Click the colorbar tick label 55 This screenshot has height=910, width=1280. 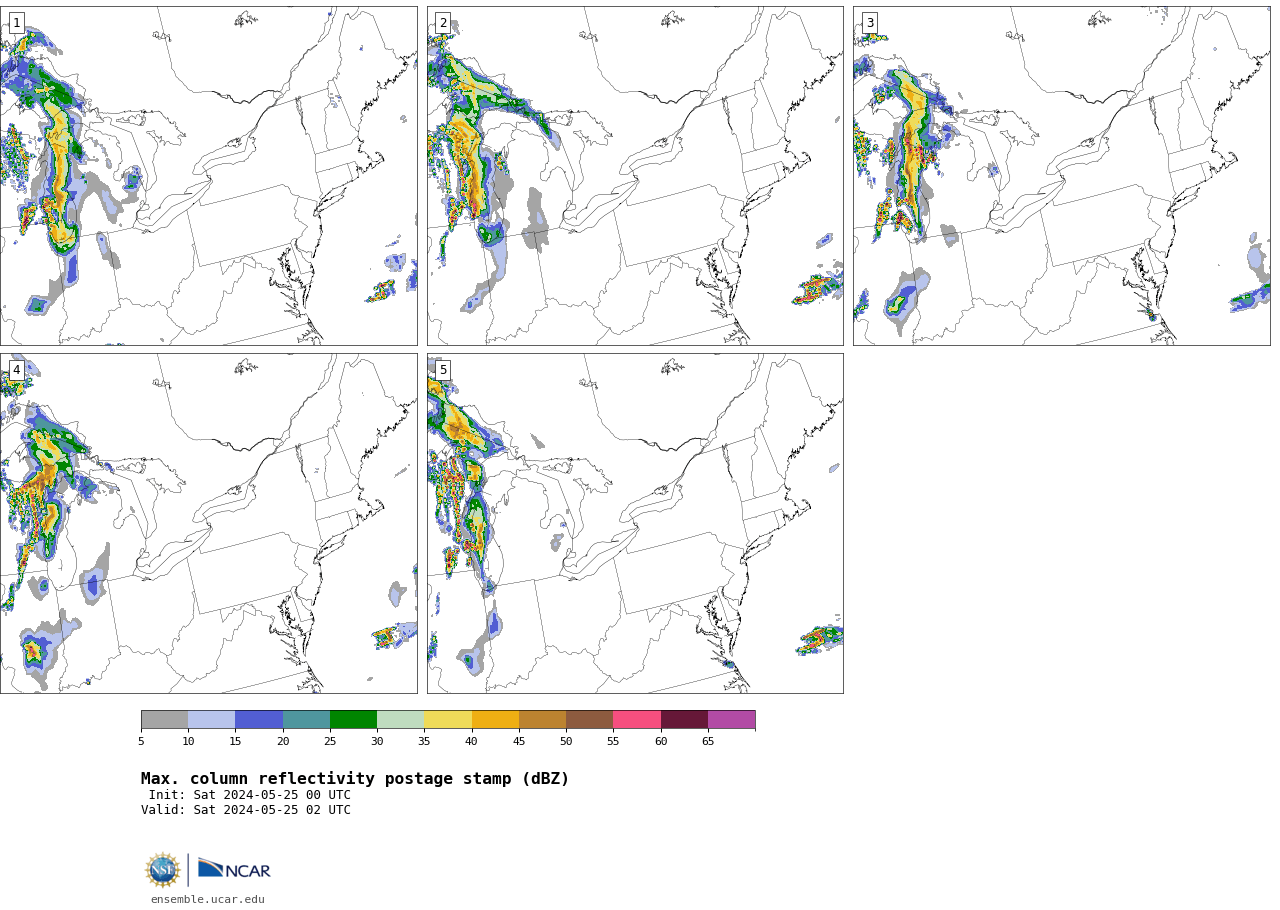pos(613,741)
